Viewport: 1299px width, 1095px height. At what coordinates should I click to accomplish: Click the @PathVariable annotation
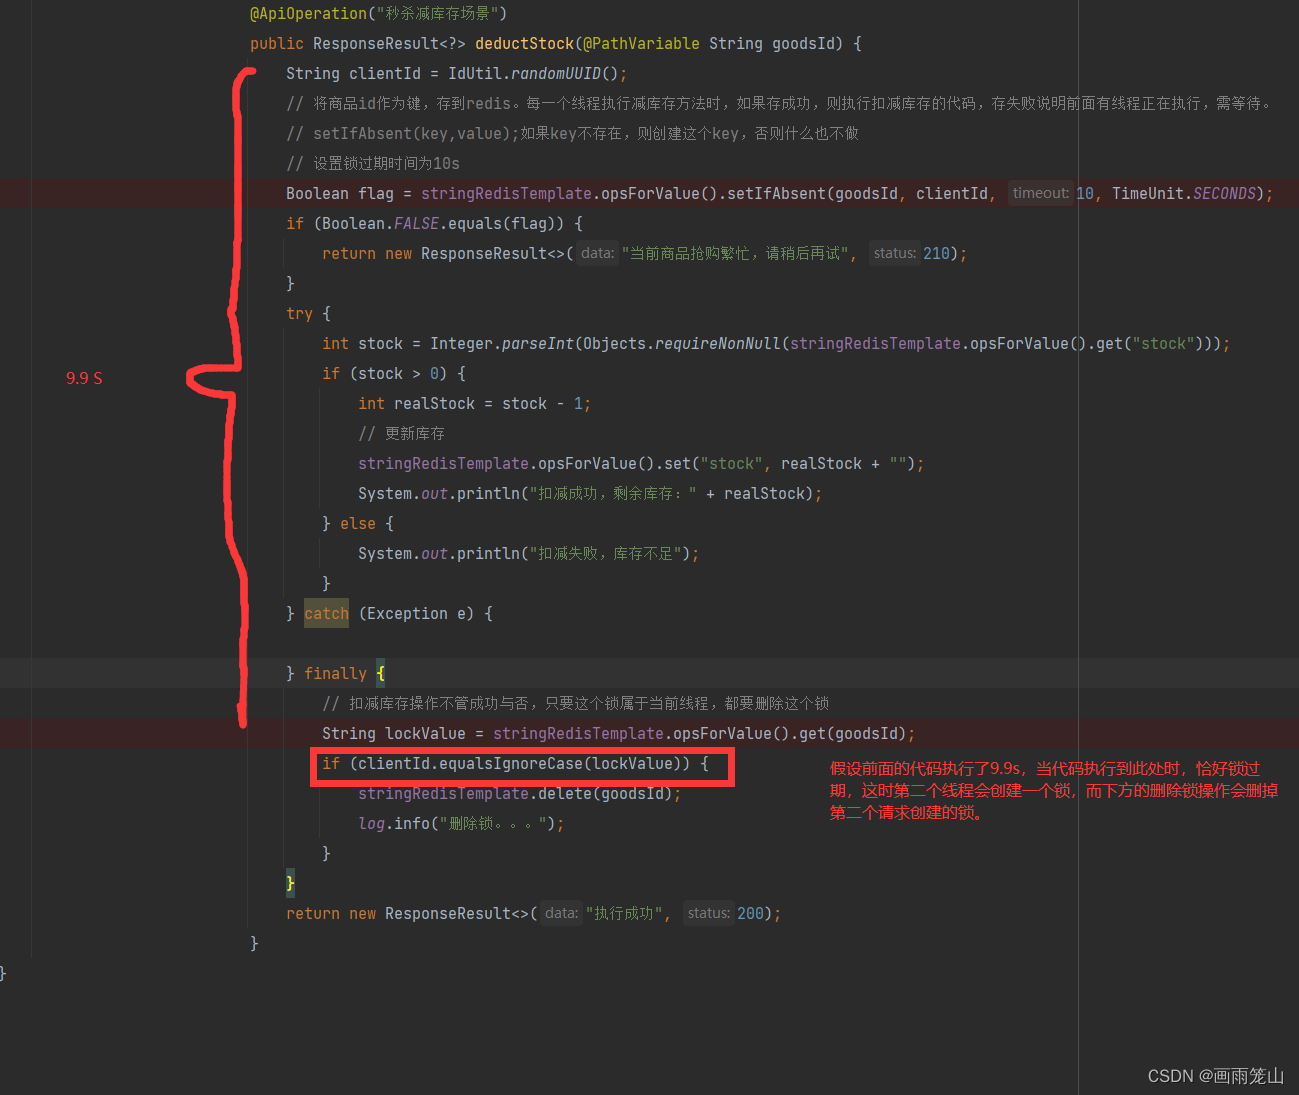click(x=641, y=43)
